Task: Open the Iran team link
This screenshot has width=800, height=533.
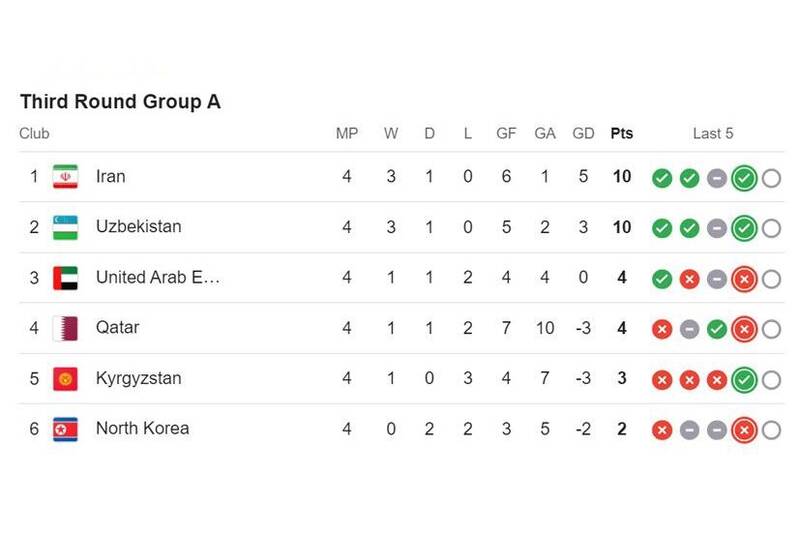Action: pos(110,177)
